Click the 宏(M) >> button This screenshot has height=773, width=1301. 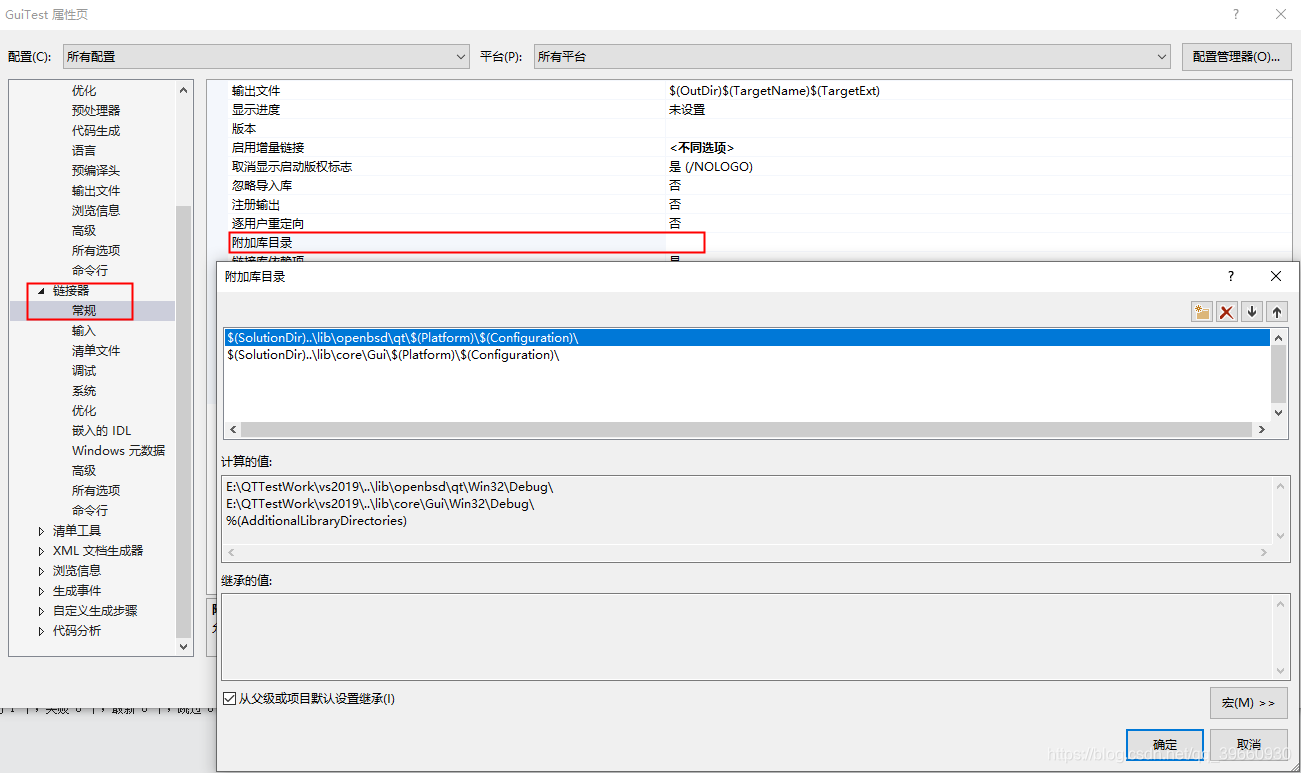coord(1249,703)
